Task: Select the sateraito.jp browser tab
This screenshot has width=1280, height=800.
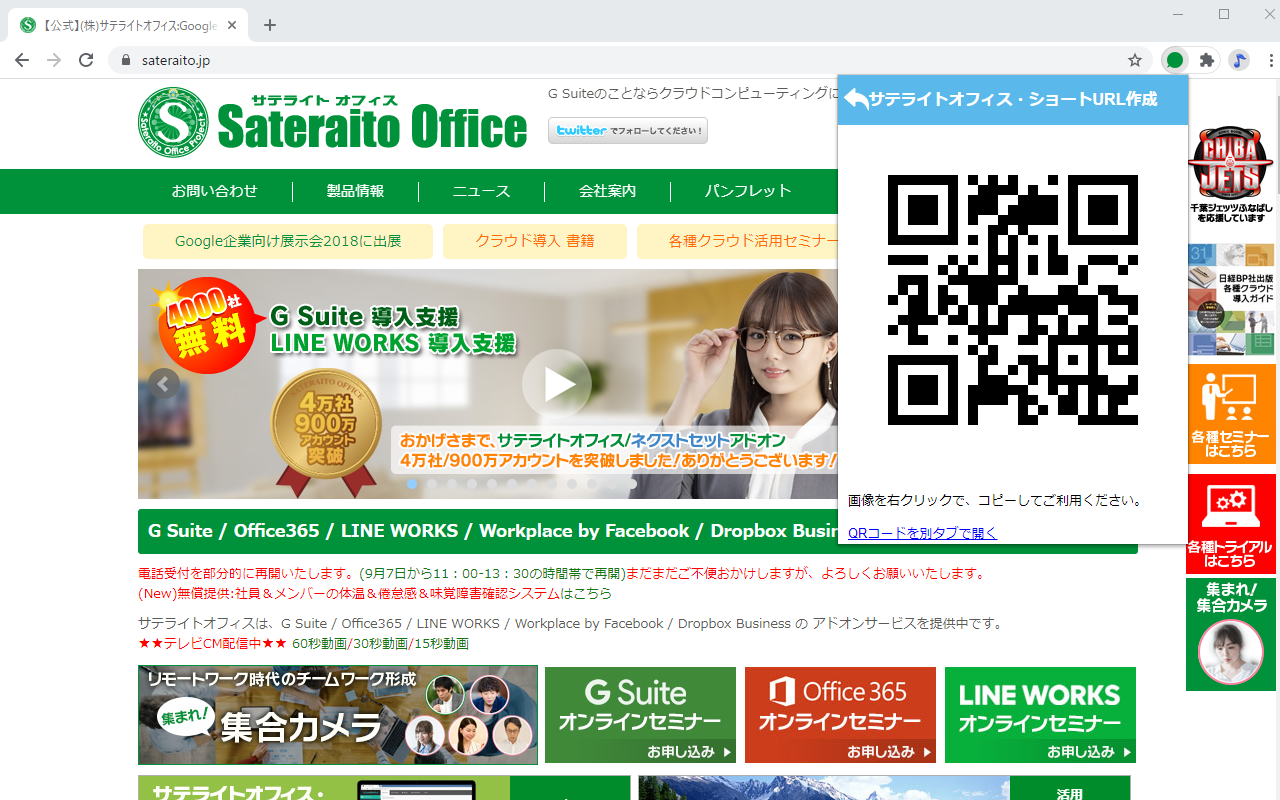Action: (128, 25)
